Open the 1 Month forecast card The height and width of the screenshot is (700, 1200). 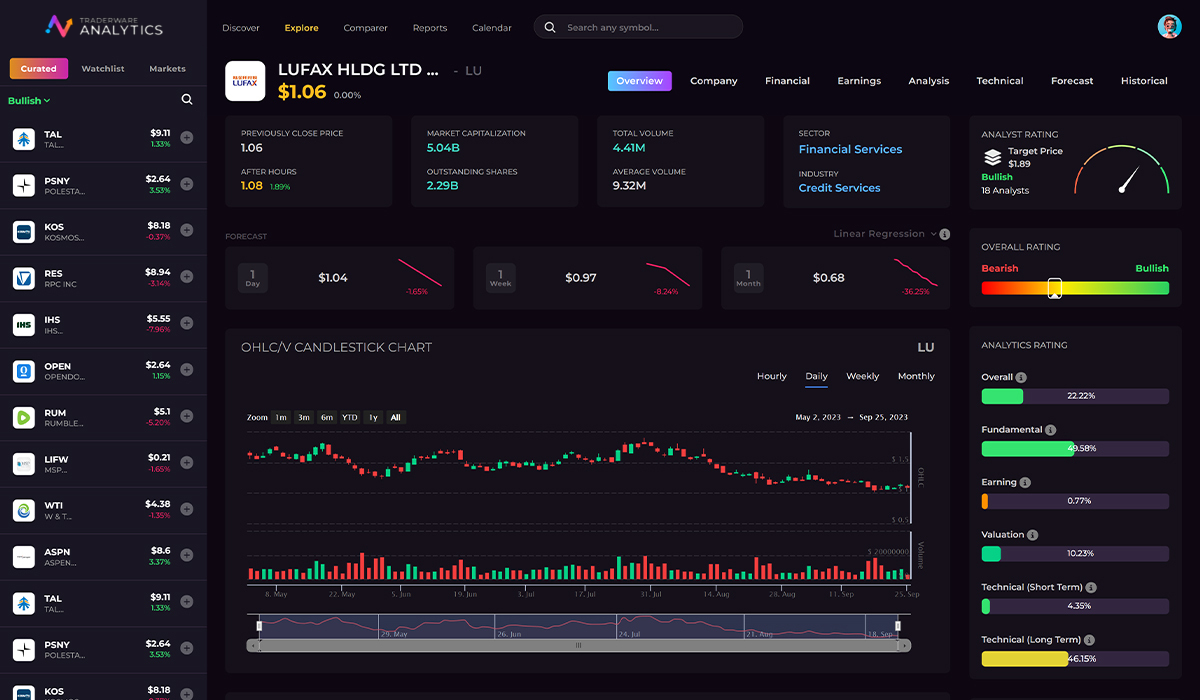click(x=835, y=278)
